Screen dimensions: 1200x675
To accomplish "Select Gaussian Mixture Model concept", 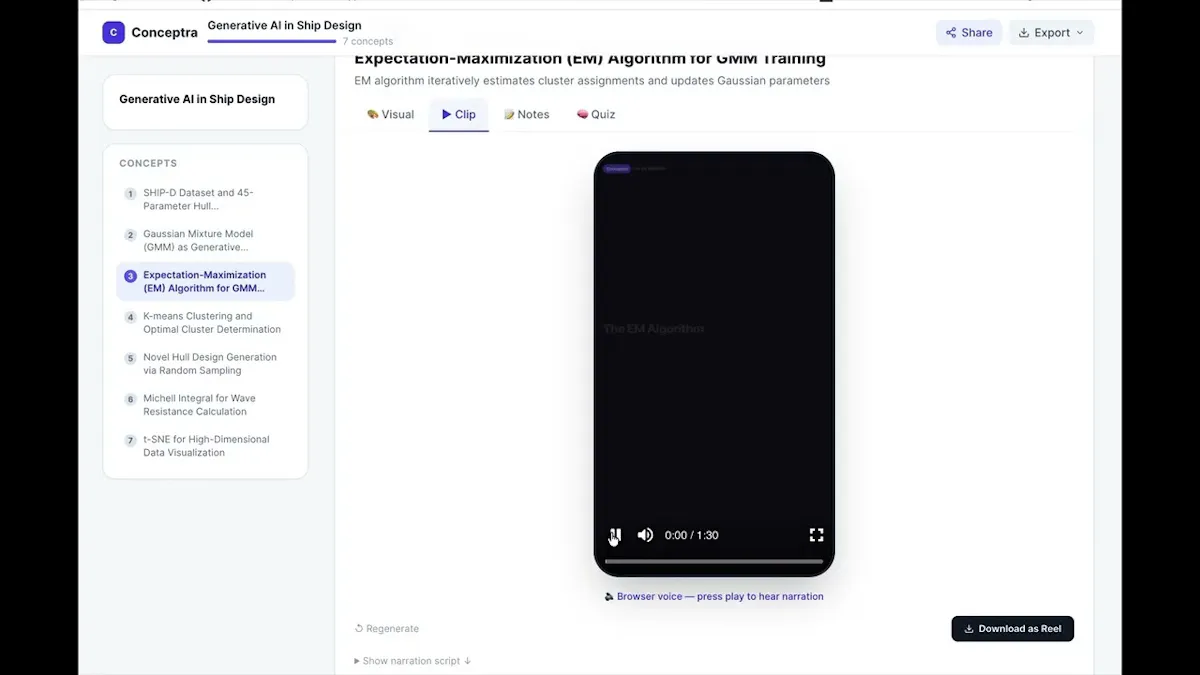I will (205, 240).
